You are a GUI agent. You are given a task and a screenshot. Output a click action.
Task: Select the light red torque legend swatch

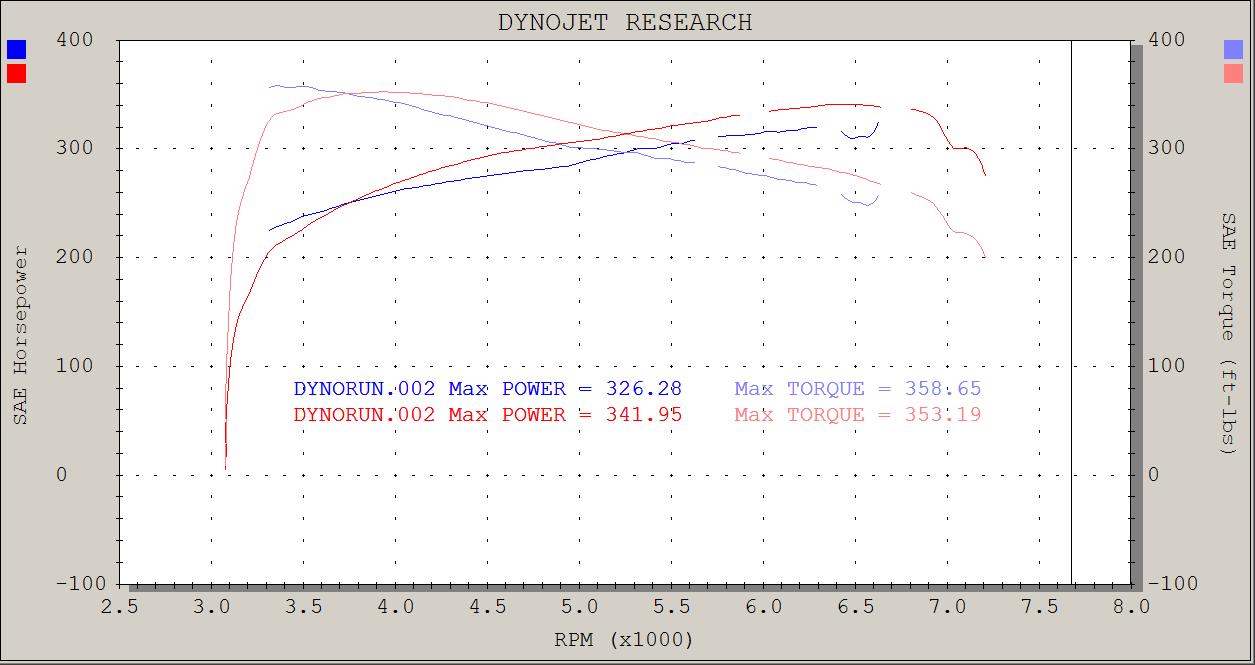coord(1233,73)
